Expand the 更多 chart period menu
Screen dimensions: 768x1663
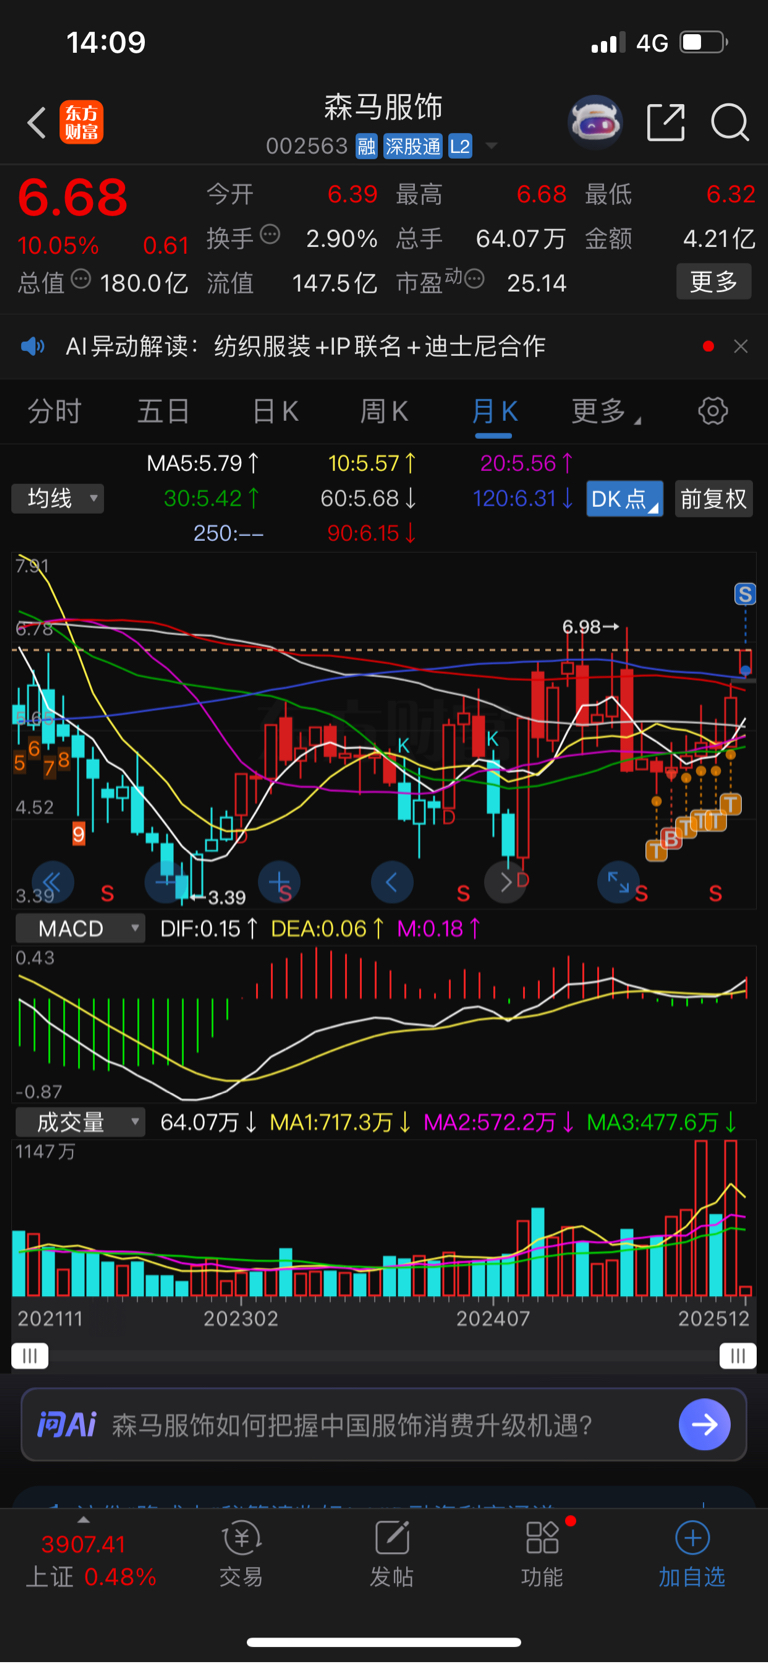(606, 411)
